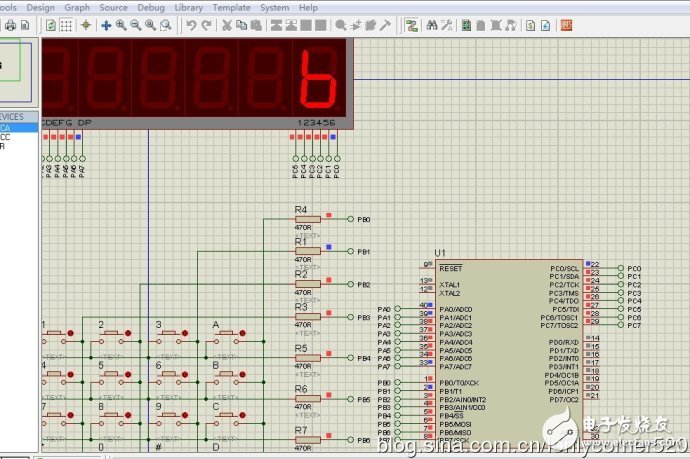690x459 pixels.
Task: Click the Undo arrow icon
Action: coord(191,26)
